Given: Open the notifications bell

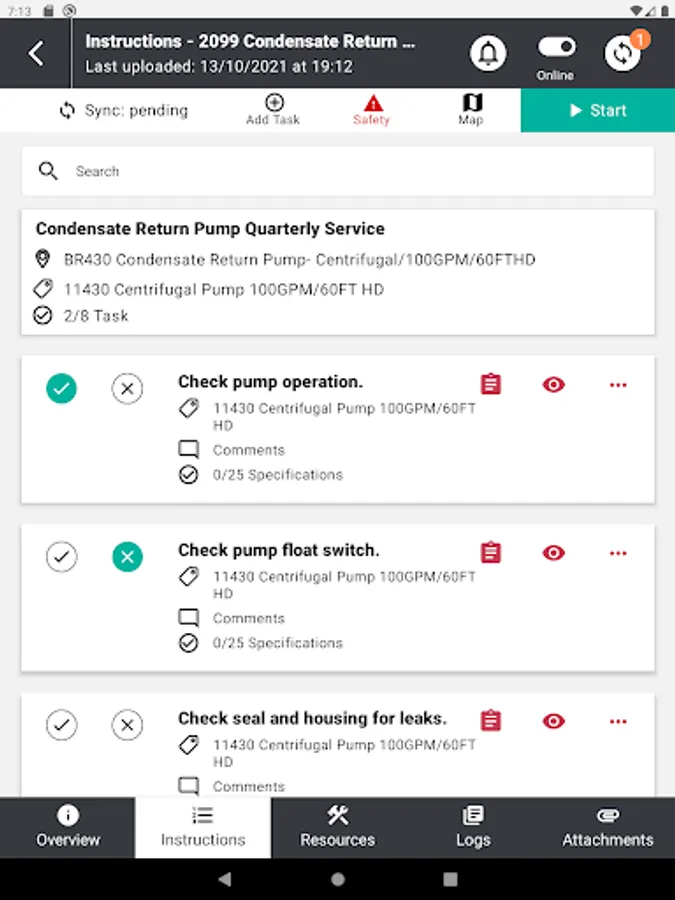Looking at the screenshot, I should (488, 53).
